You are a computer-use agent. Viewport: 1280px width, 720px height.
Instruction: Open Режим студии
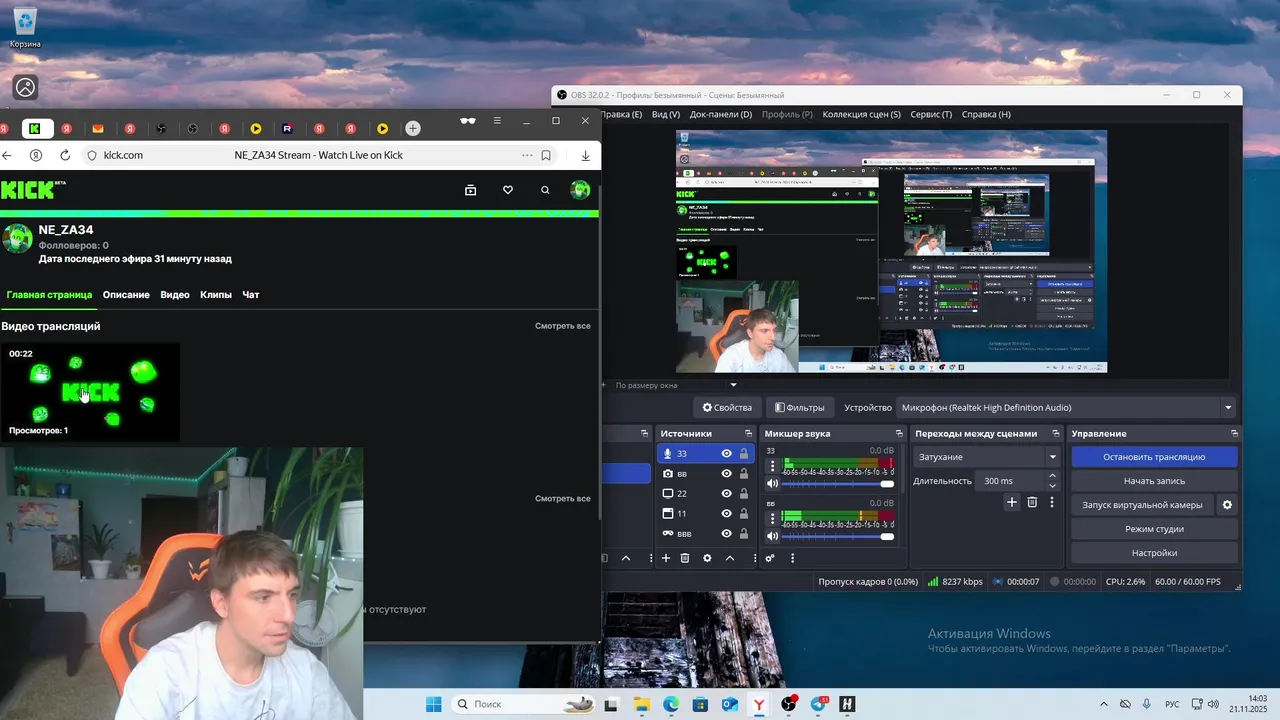tap(1154, 529)
